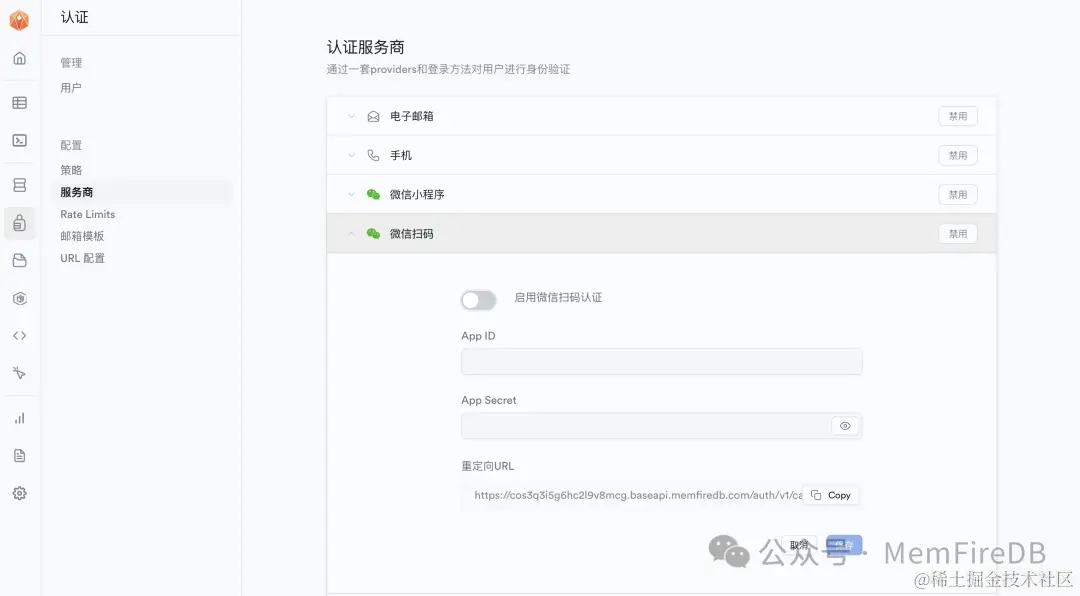This screenshot has height=596, width=1080.
Task: Select the Authentication lock icon
Action: [x=19, y=222]
